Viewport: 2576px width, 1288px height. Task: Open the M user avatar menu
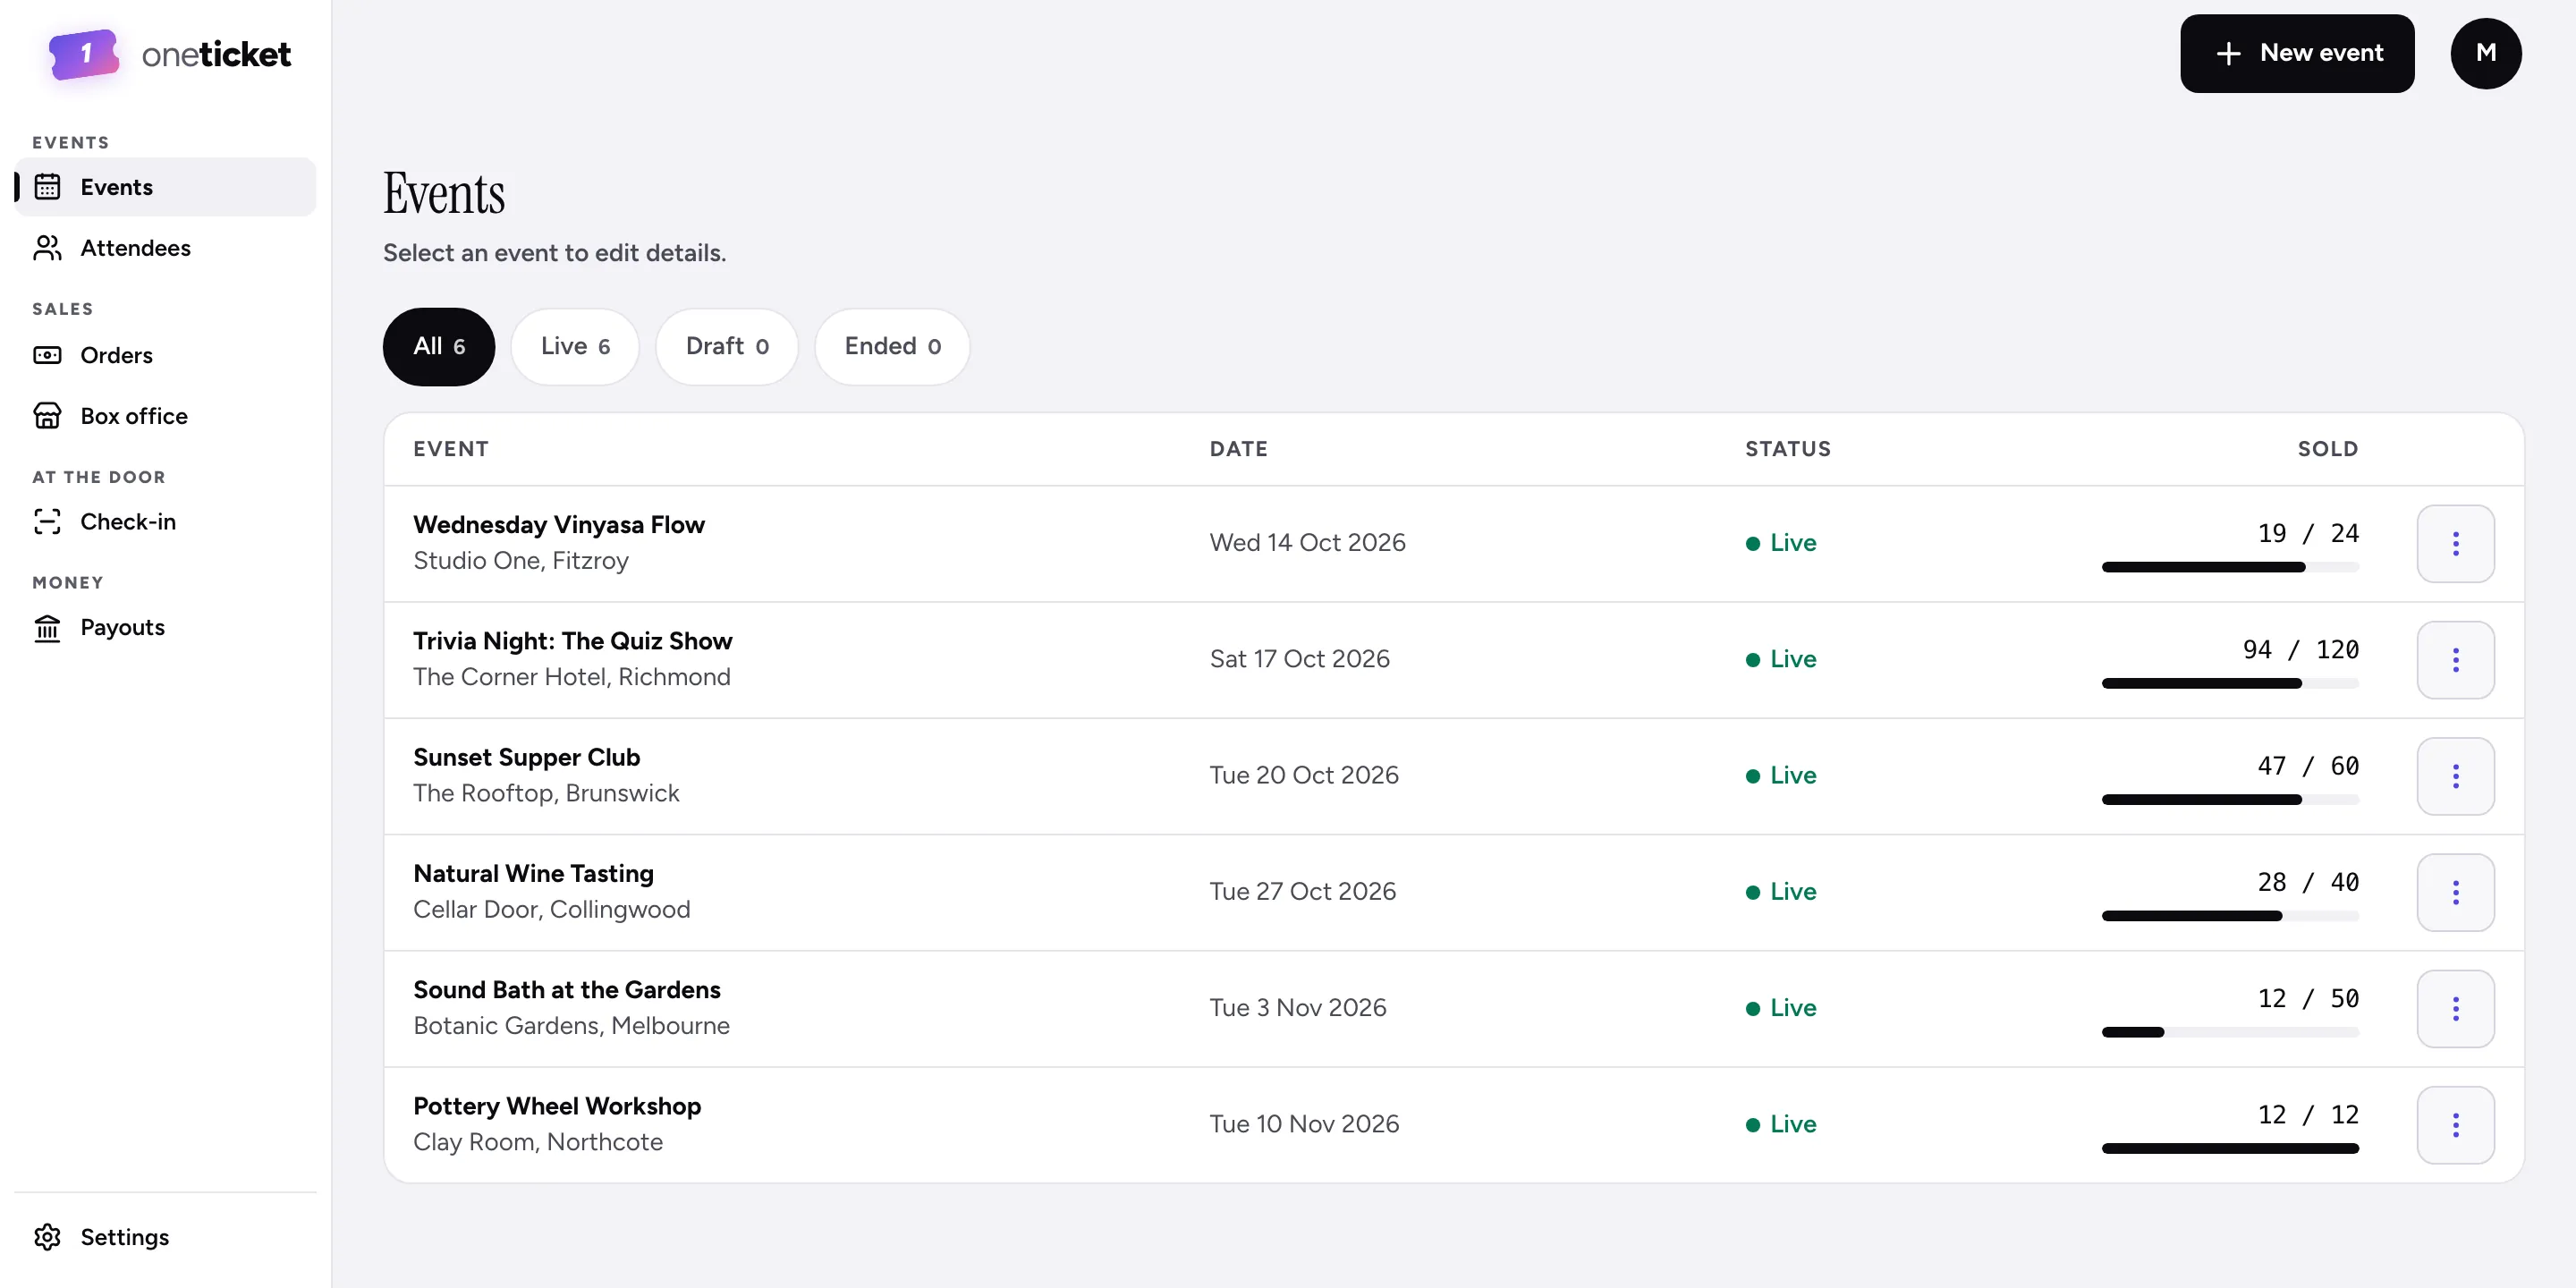coord(2485,54)
